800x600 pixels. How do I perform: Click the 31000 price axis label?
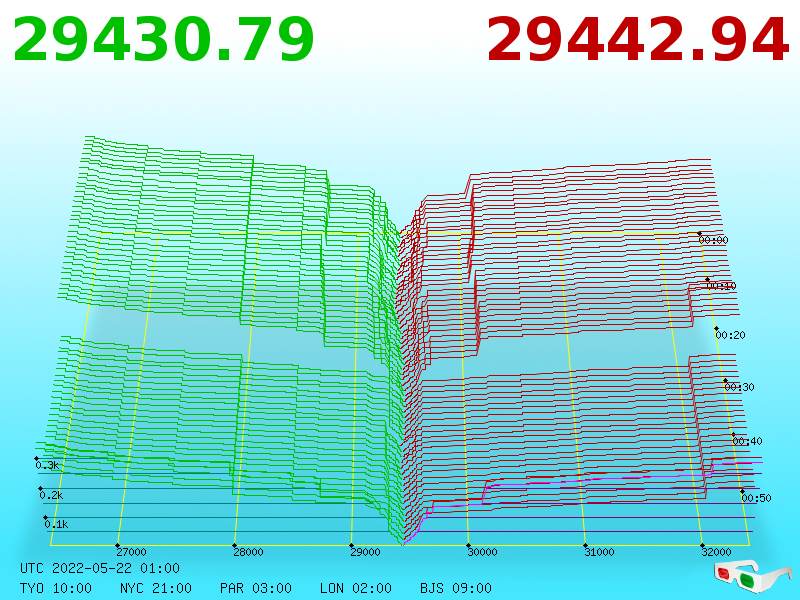[x=599, y=552]
